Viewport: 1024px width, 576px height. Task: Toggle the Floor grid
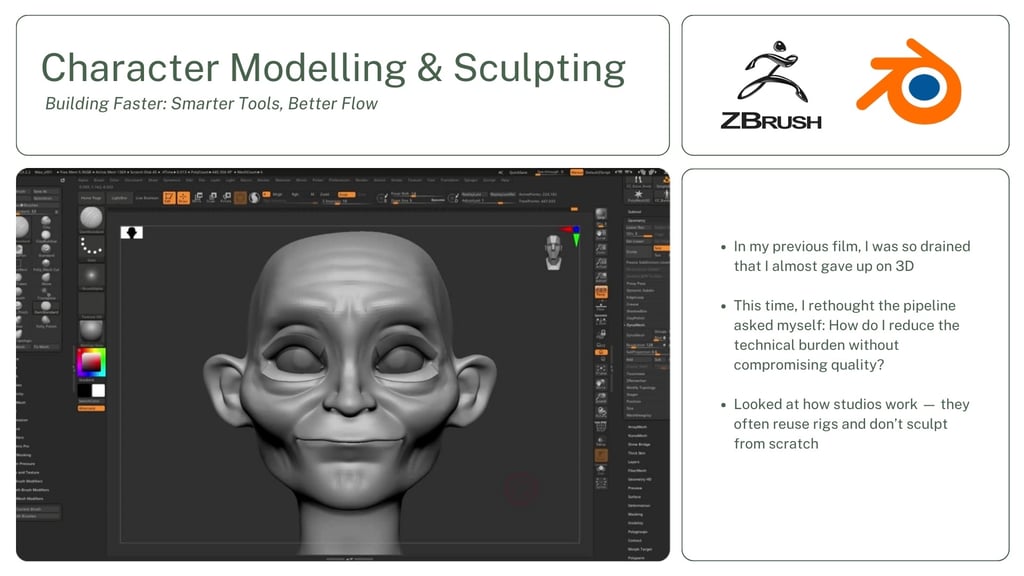tap(601, 308)
